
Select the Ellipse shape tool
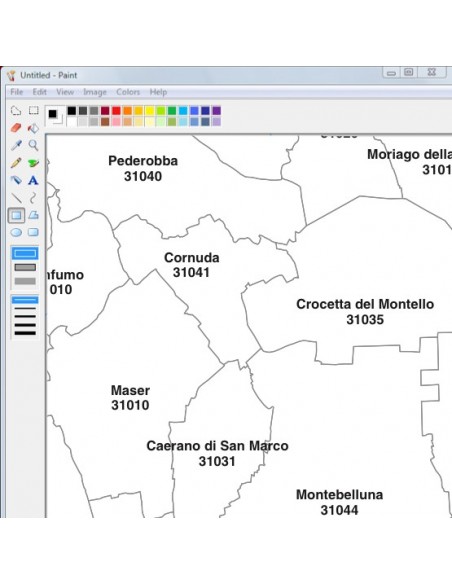pos(16,232)
